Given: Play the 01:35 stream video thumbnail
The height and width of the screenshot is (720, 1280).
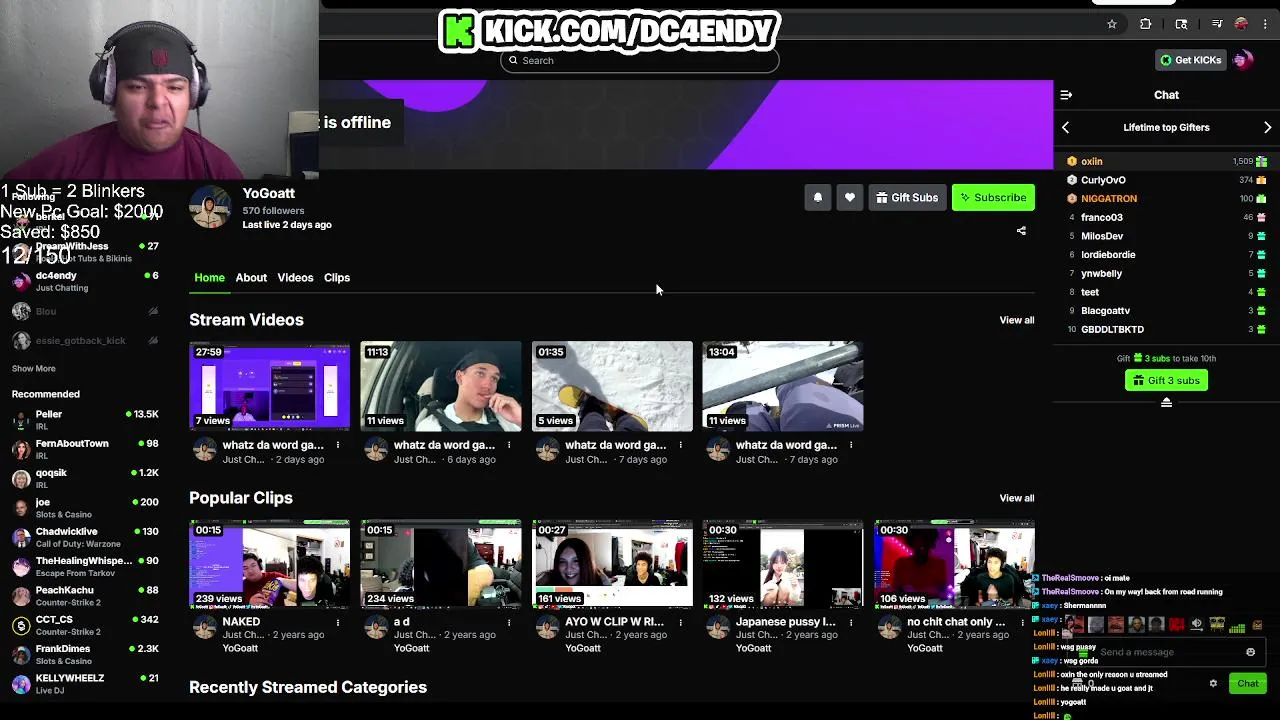Looking at the screenshot, I should [x=612, y=386].
